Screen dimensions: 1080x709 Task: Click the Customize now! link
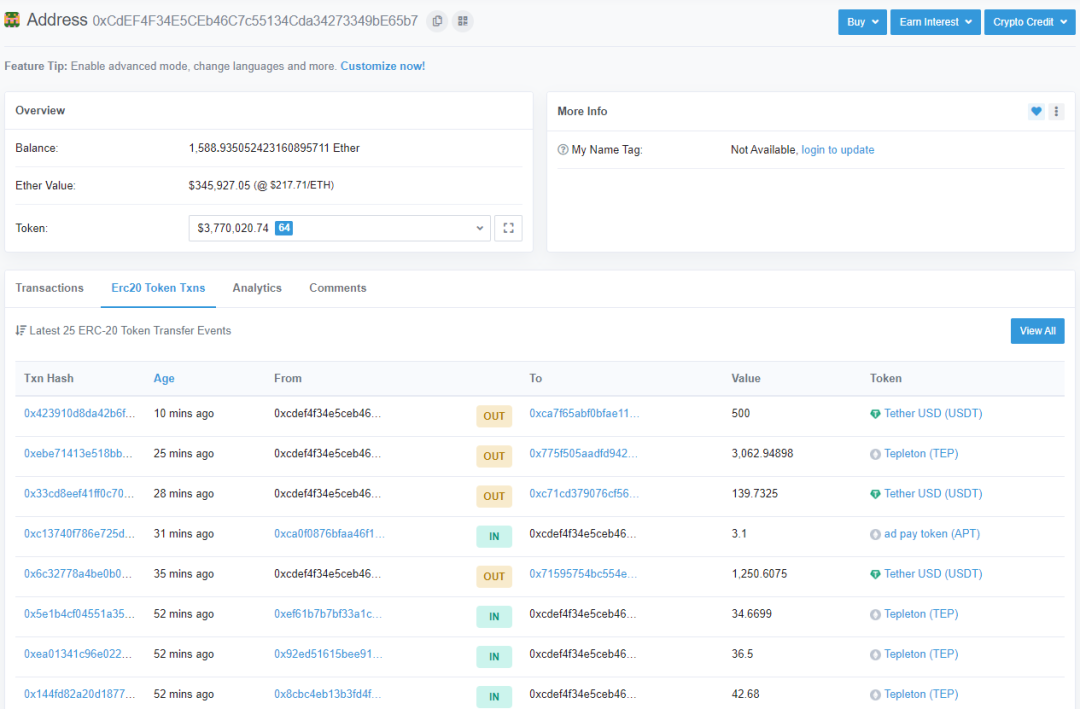pyautogui.click(x=382, y=66)
